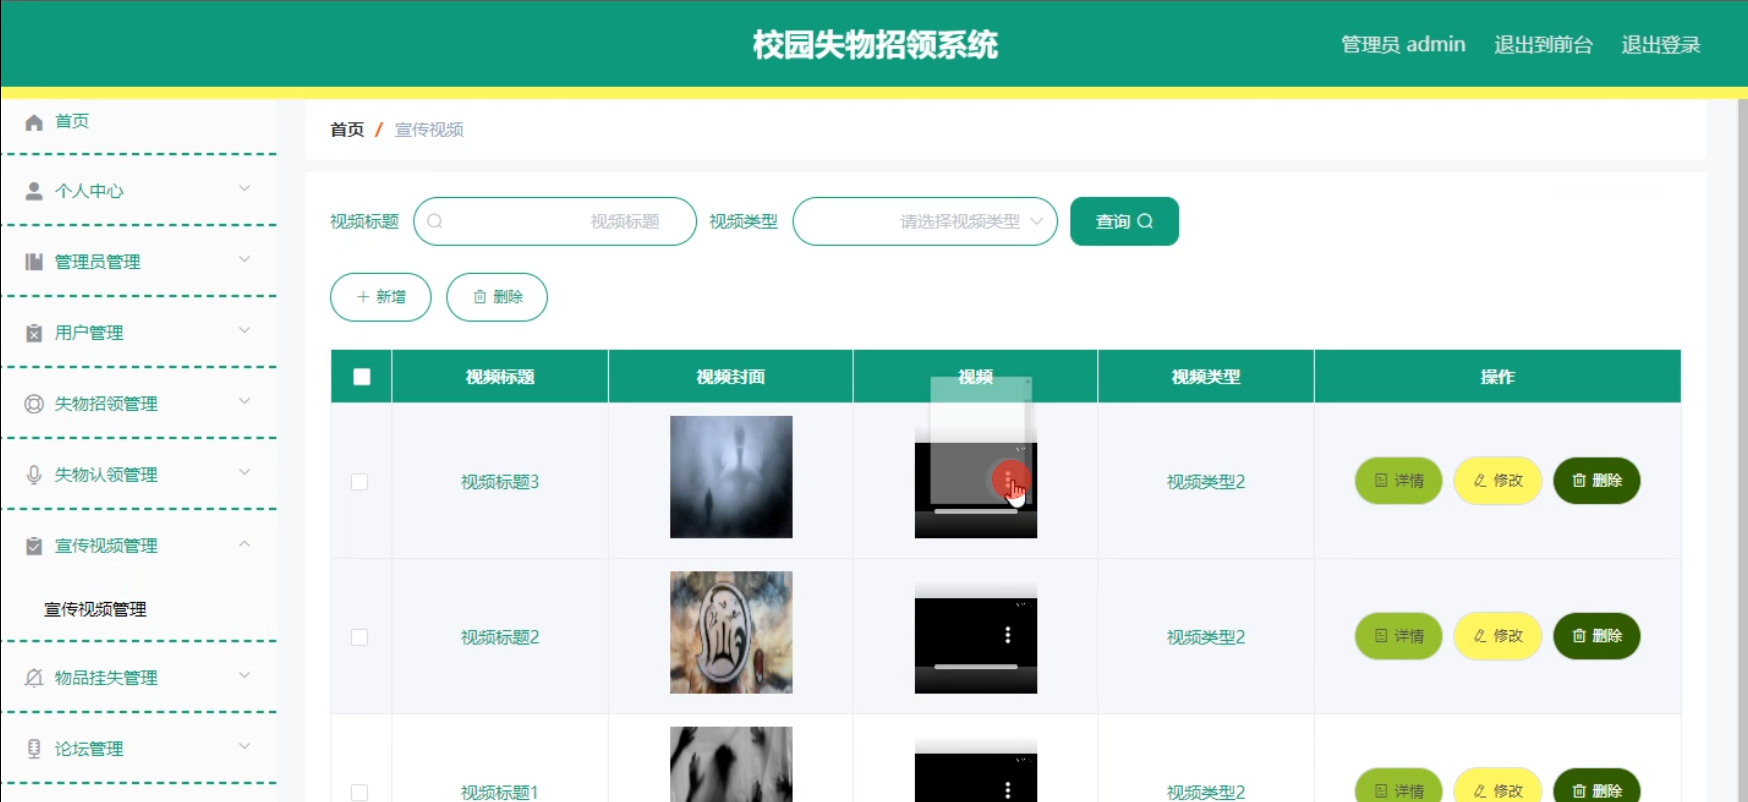
Task: Open 论坛管理 sidebar menu
Action: coord(140,748)
